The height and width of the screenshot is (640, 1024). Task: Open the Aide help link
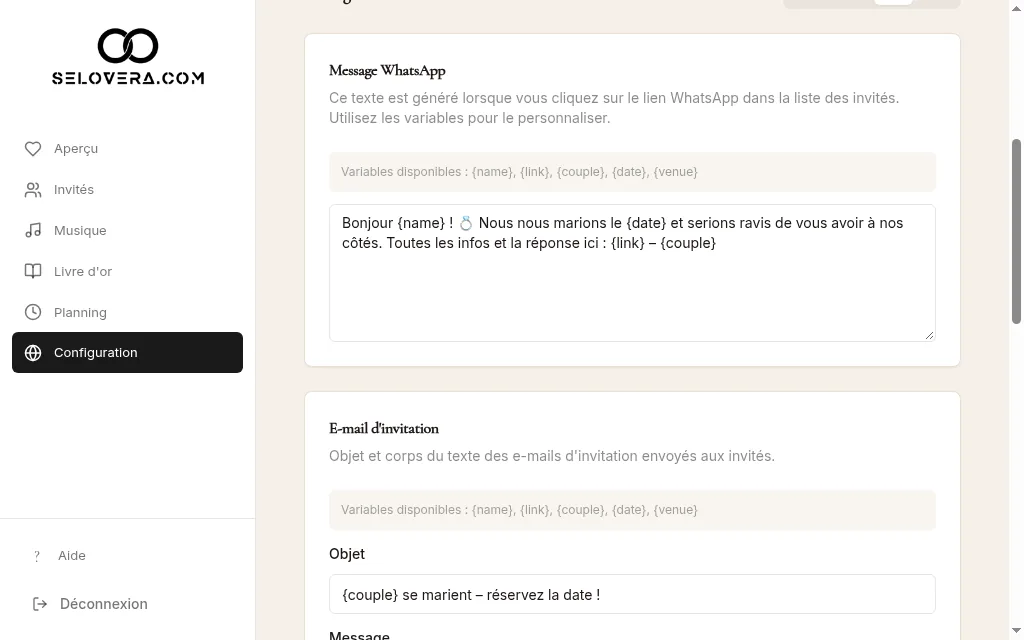[x=127, y=556]
